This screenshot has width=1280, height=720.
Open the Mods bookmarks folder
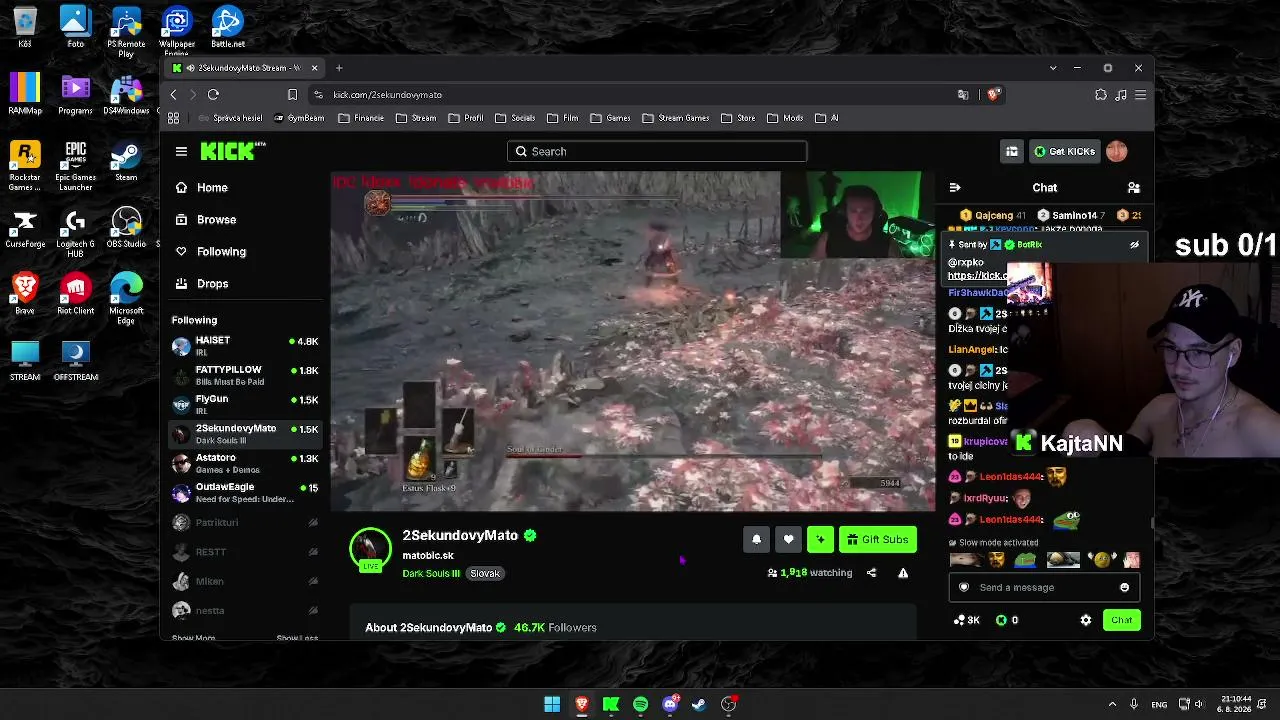coord(785,118)
